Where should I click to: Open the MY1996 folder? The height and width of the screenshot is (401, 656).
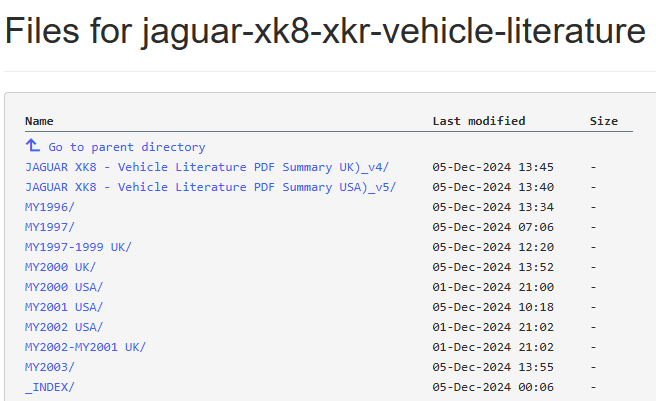click(x=49, y=207)
